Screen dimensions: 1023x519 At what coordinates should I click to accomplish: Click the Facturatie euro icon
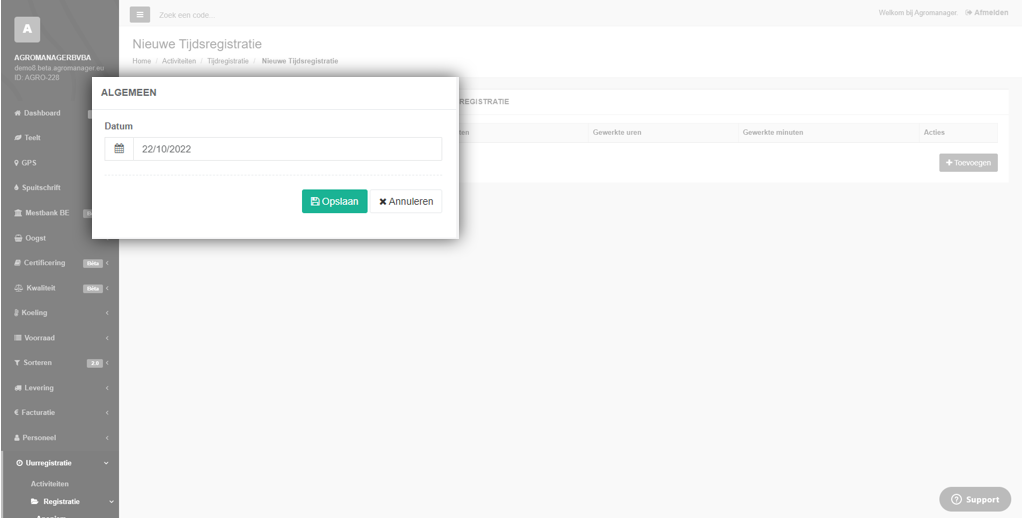(16, 413)
